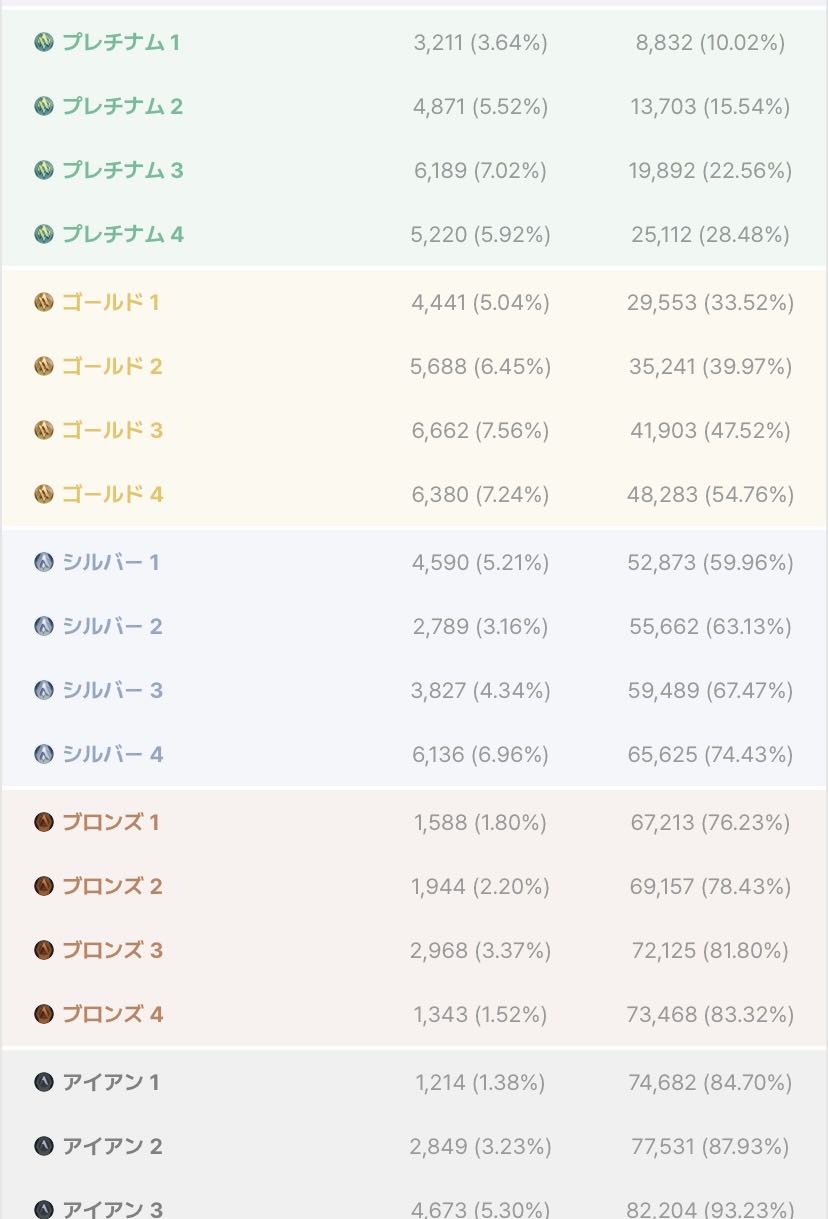
Task: Select the シルバー 1 tier label
Action: pos(111,562)
